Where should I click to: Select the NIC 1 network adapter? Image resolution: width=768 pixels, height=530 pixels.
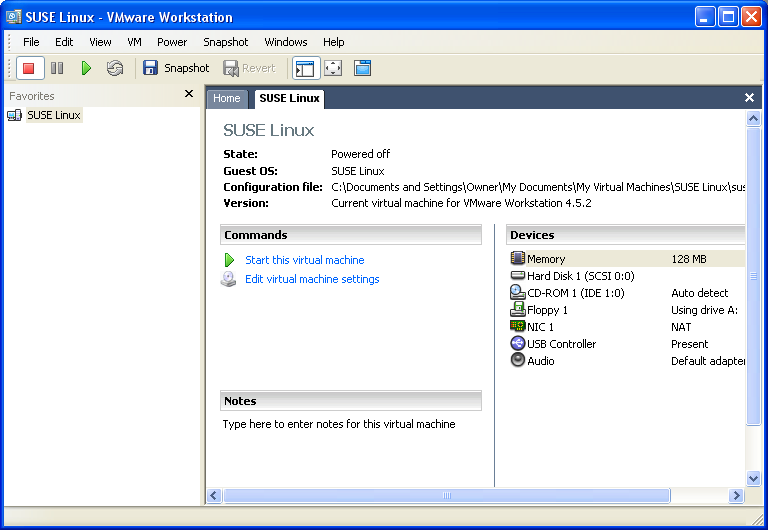tap(540, 327)
